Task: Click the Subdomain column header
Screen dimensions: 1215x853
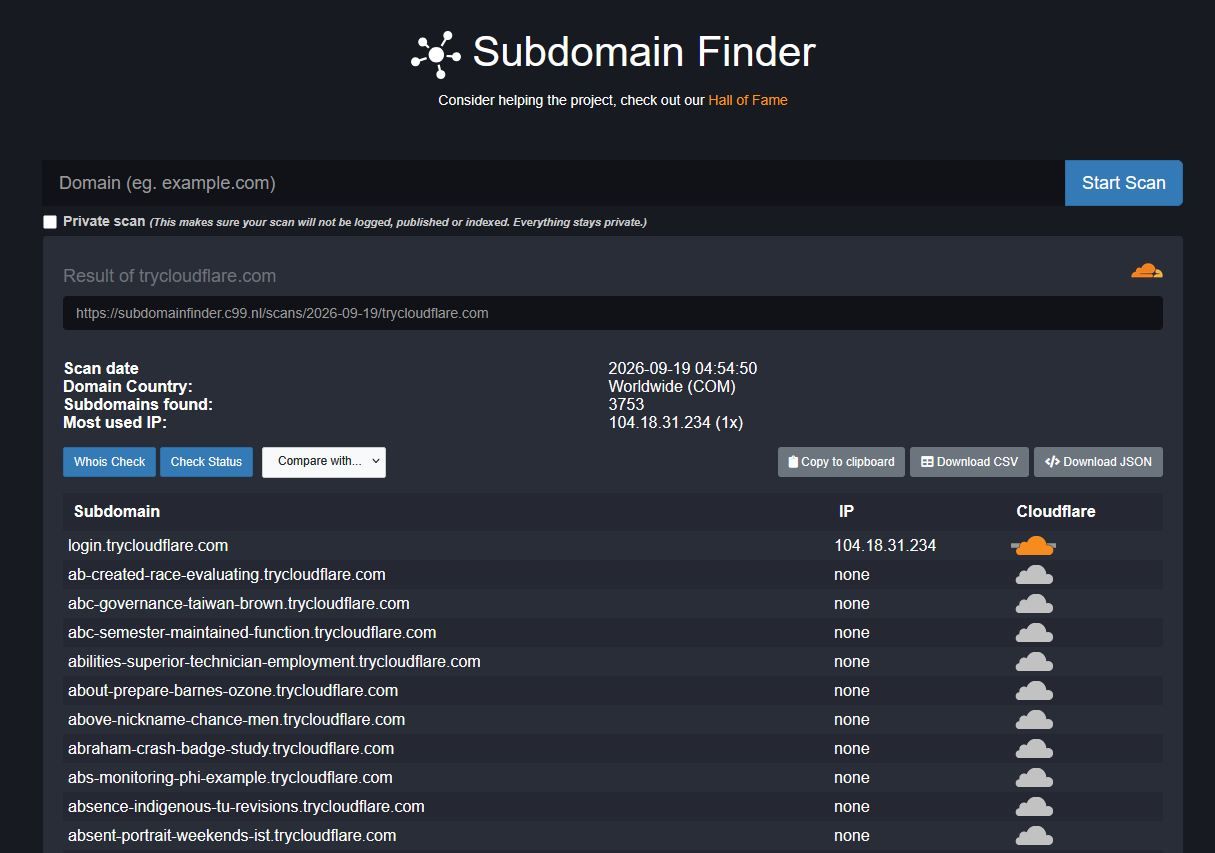Action: click(117, 511)
